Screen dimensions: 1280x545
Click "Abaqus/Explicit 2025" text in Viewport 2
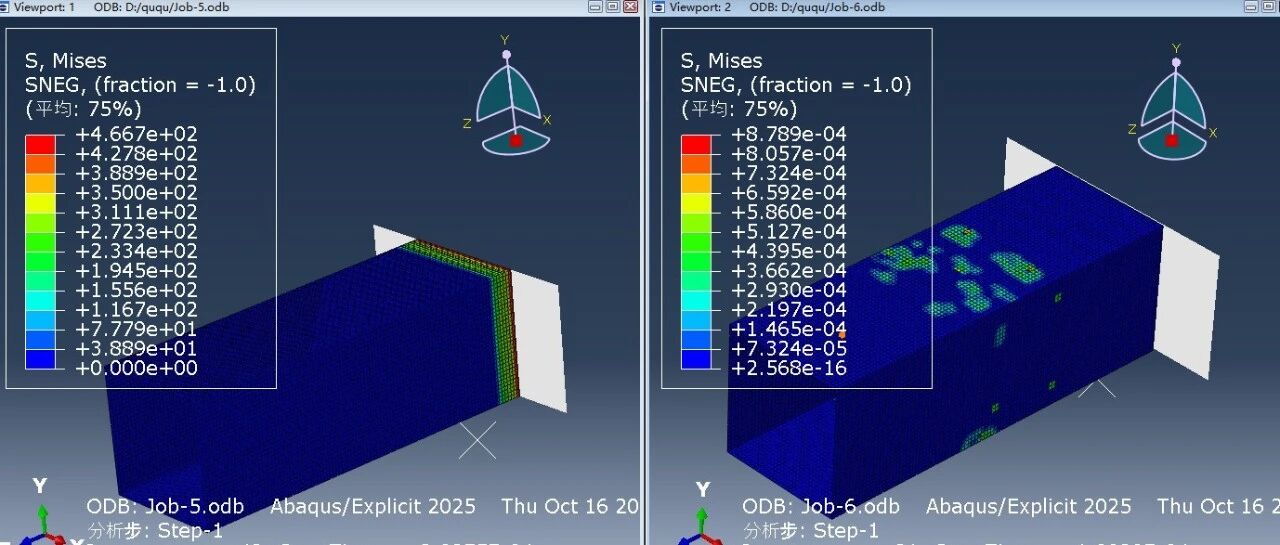[1029, 507]
